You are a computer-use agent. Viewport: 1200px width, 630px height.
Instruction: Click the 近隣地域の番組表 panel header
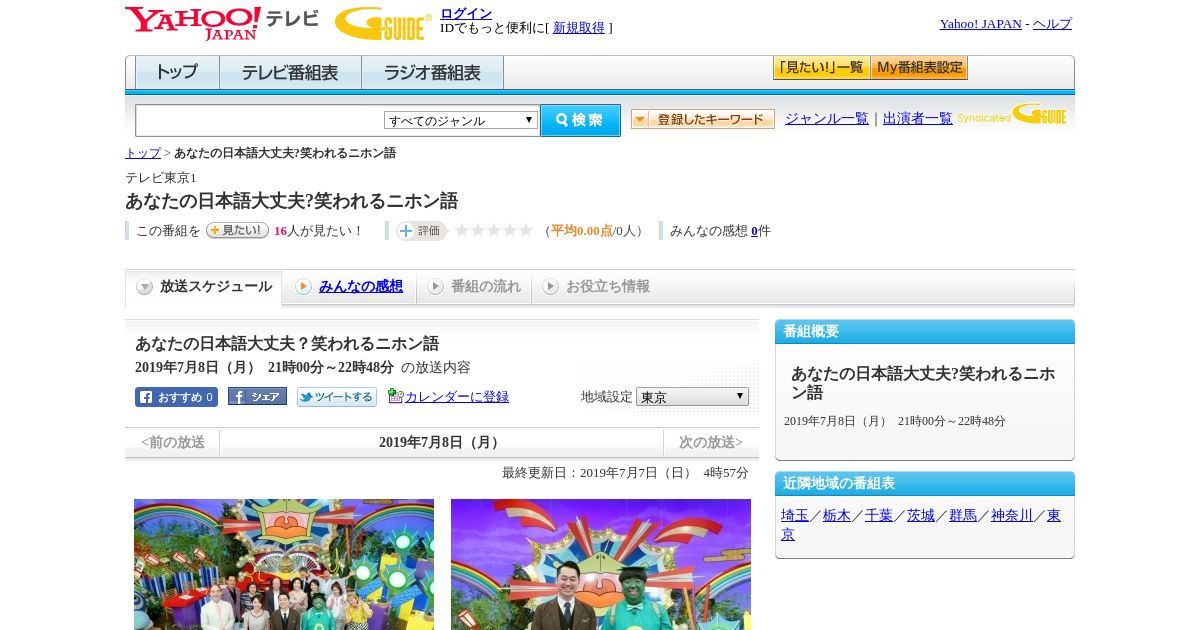pyautogui.click(x=925, y=484)
